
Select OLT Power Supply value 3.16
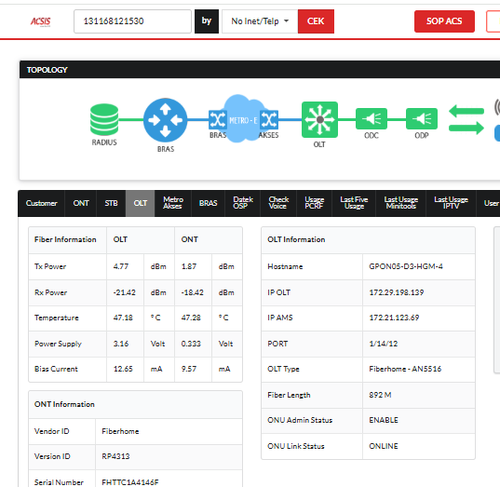coord(121,344)
